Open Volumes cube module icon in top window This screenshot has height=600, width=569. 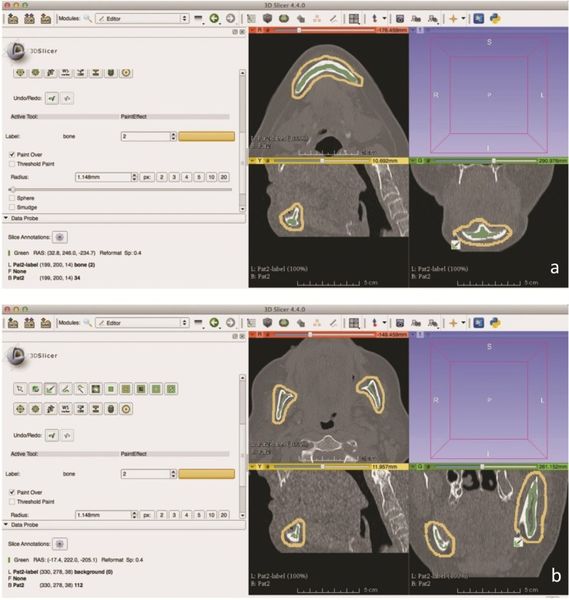pyautogui.click(x=267, y=18)
